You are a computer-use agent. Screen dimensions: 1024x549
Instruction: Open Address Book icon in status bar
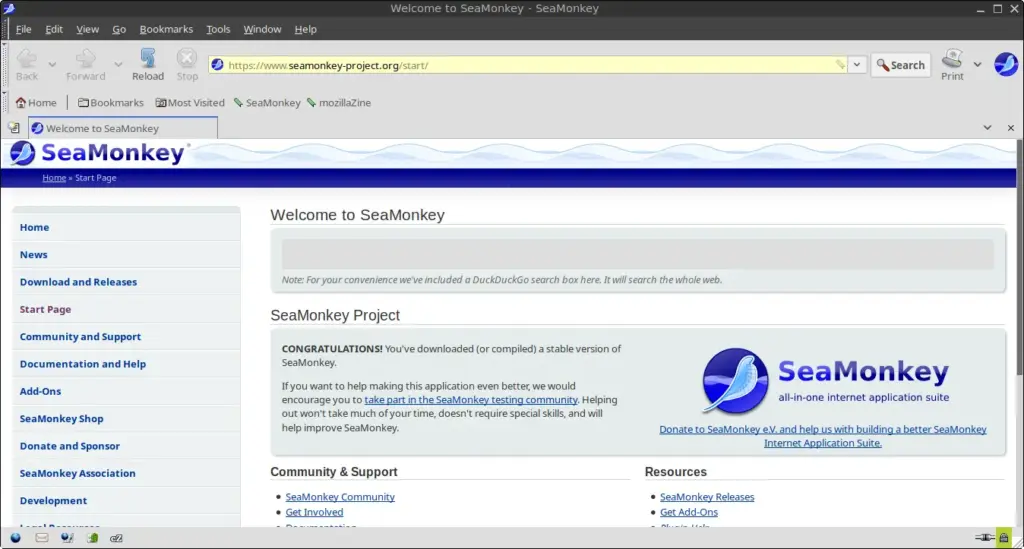(92, 538)
